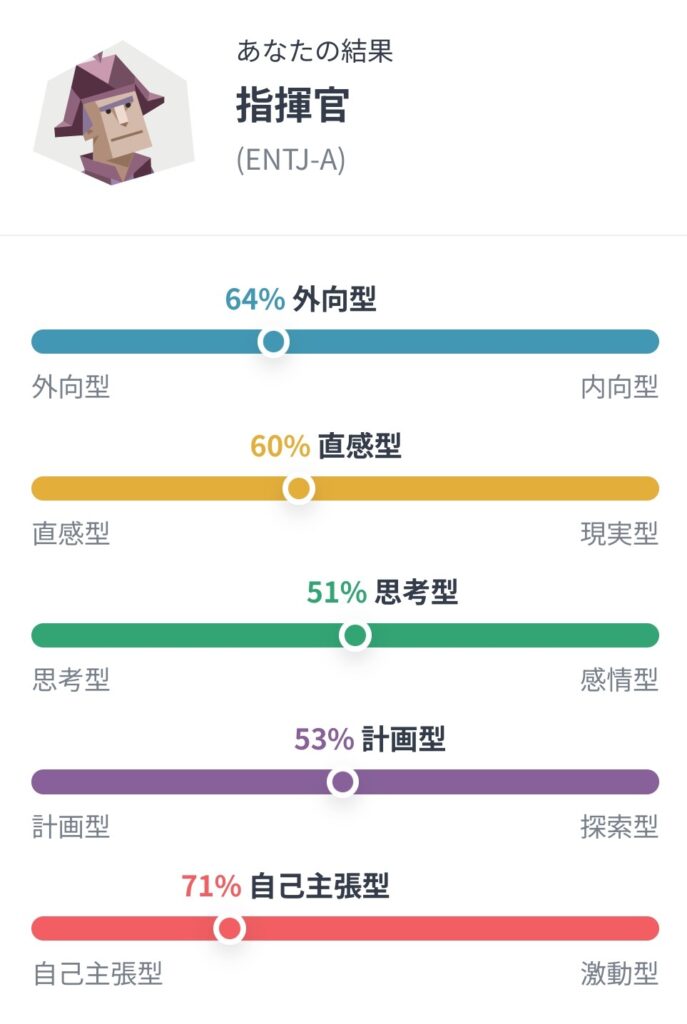
Task: Click the red 自己主張型 slider knob
Action: pos(229,928)
